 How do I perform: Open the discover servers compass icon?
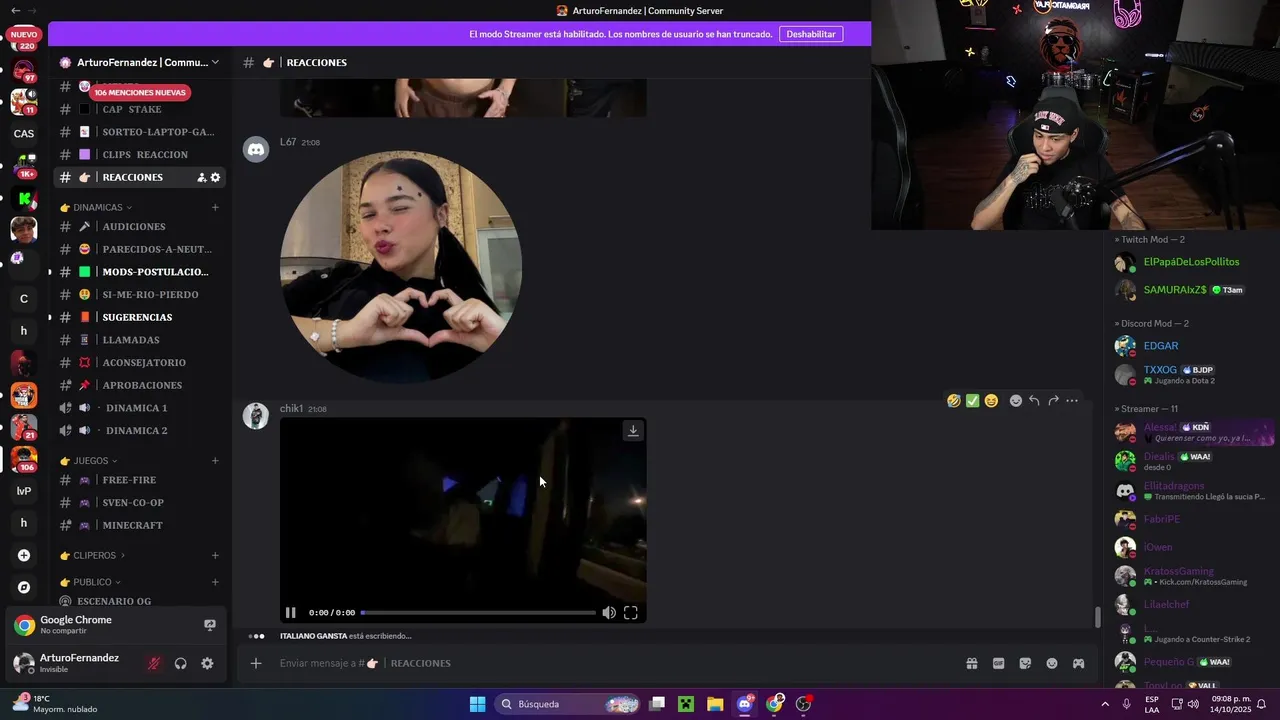(x=24, y=587)
